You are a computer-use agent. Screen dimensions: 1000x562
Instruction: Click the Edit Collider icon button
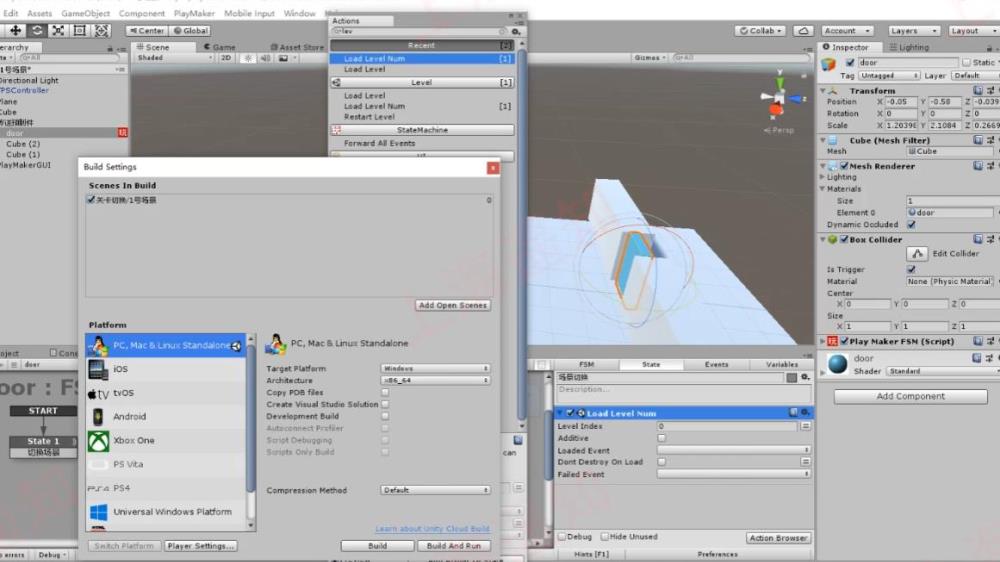pyautogui.click(x=917, y=253)
